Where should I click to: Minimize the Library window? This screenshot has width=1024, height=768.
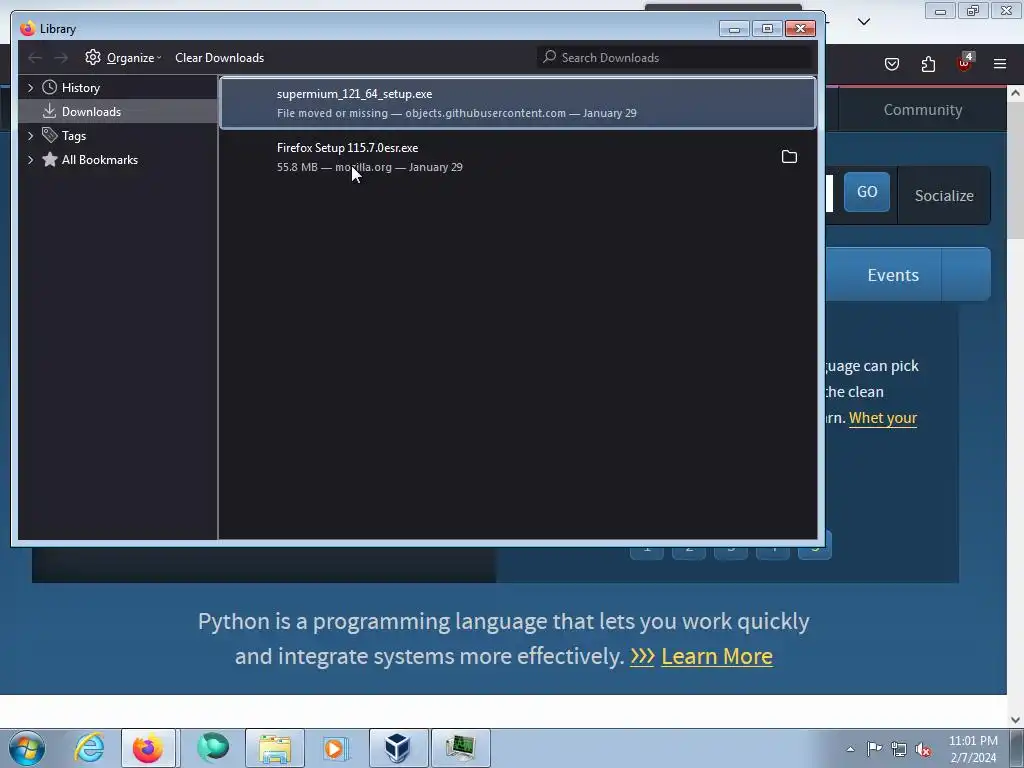pyautogui.click(x=734, y=29)
